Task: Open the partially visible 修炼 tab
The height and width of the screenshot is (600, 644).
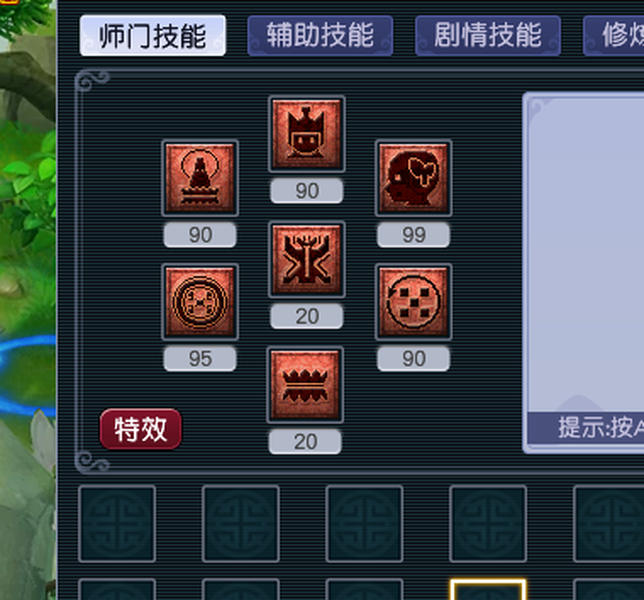Action: click(614, 36)
